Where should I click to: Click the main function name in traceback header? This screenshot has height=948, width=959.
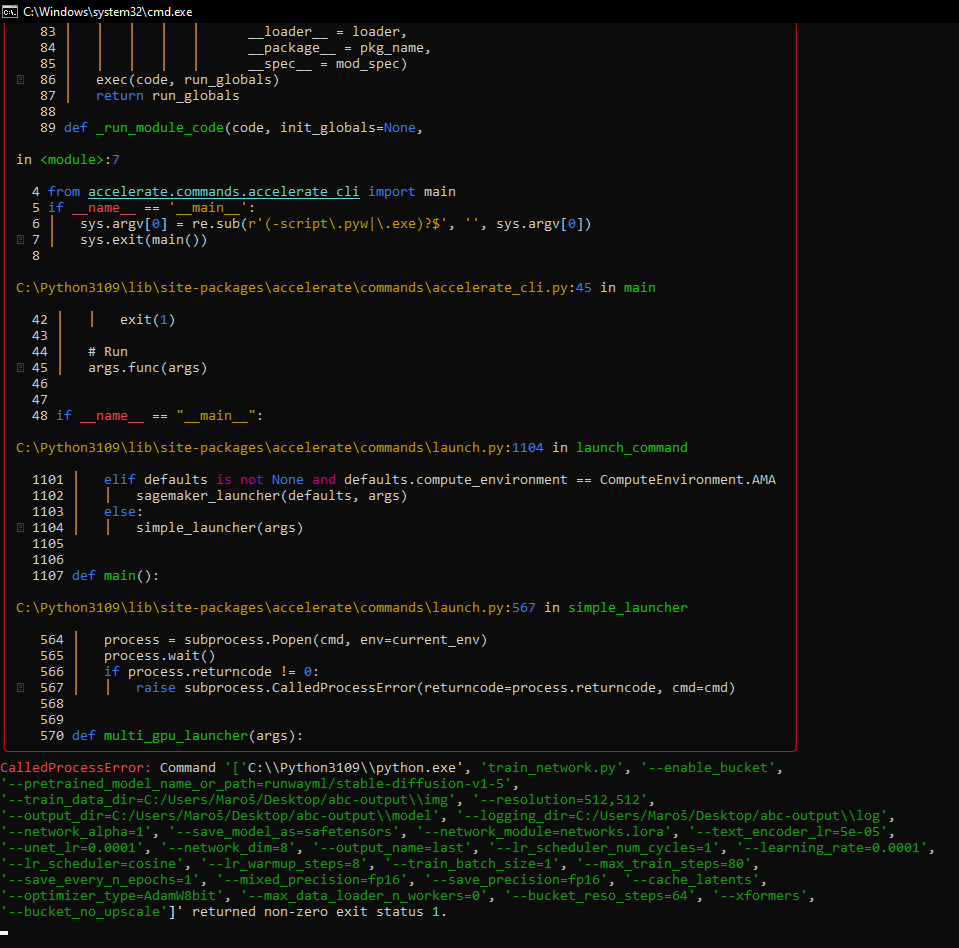click(639, 287)
